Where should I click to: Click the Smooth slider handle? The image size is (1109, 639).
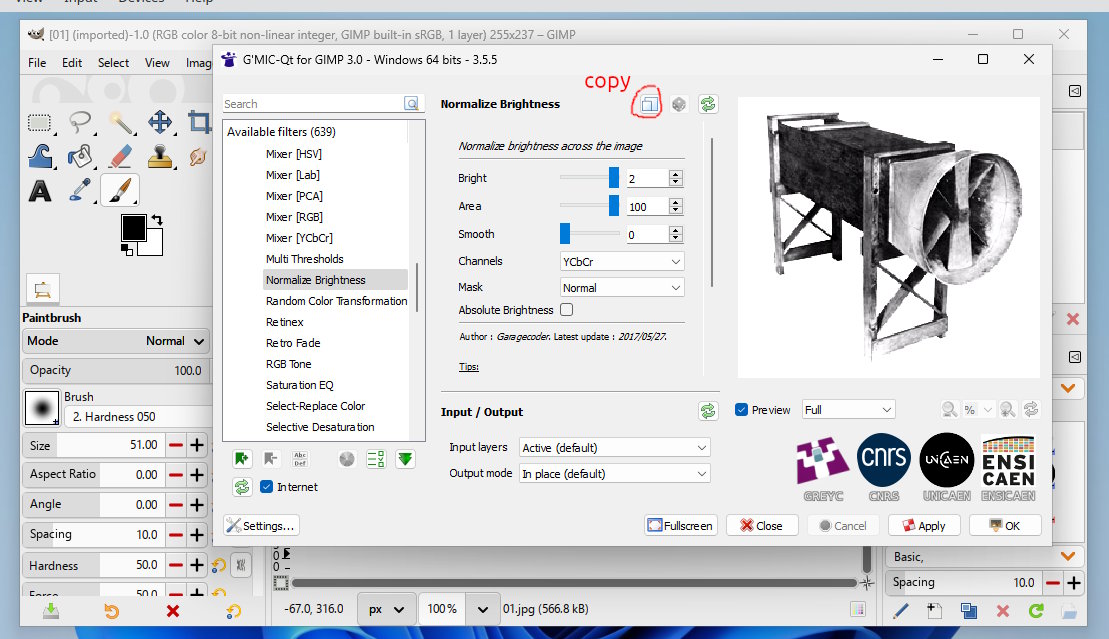pos(565,234)
